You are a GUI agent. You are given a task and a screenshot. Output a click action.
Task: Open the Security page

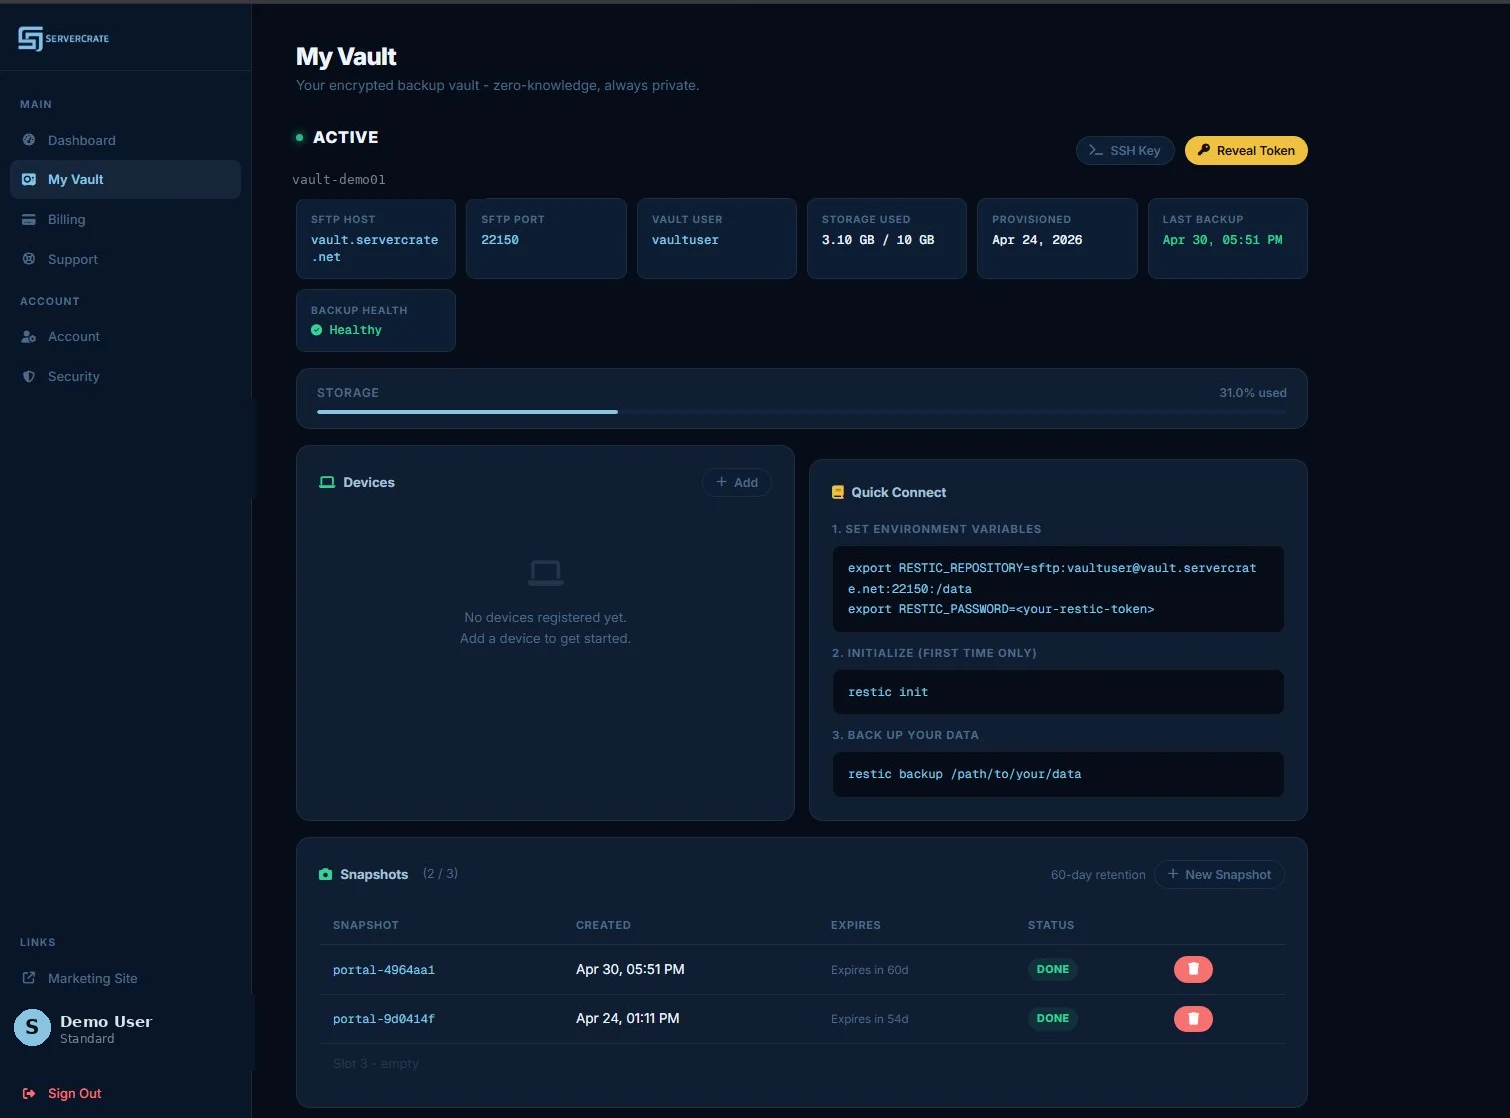pos(125,376)
